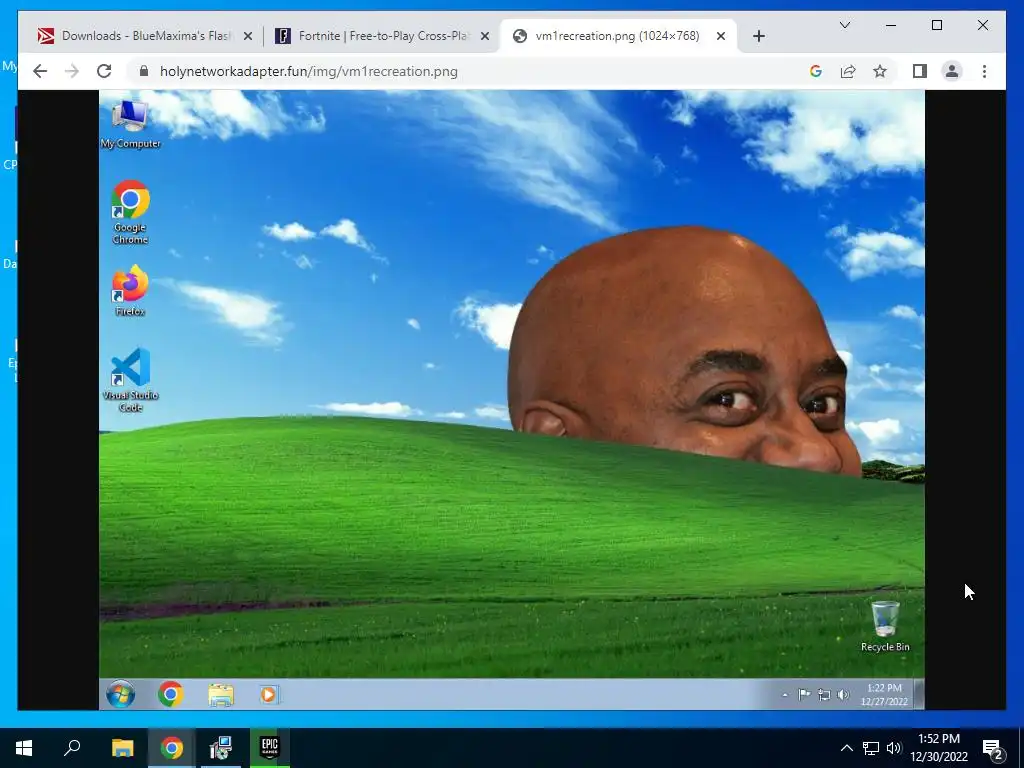Open the volume speaker tray icon
Viewport: 1024px width, 768px height.
pyautogui.click(x=893, y=748)
